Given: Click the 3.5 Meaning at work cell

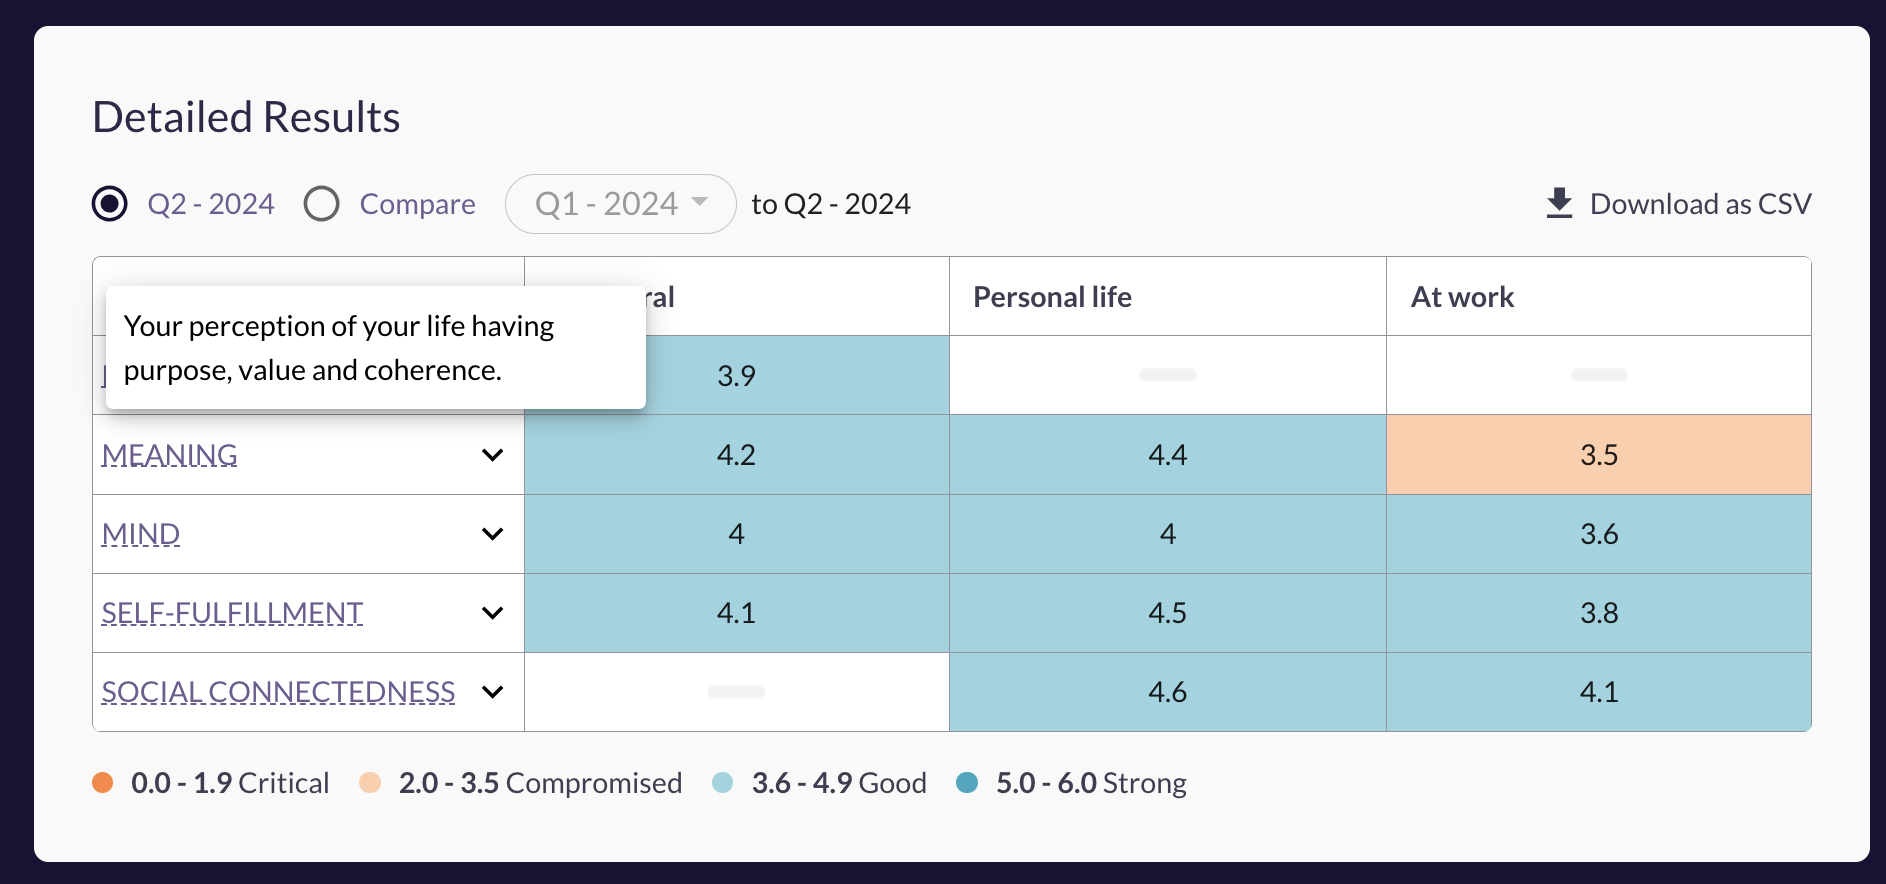Looking at the screenshot, I should click(x=1598, y=455).
